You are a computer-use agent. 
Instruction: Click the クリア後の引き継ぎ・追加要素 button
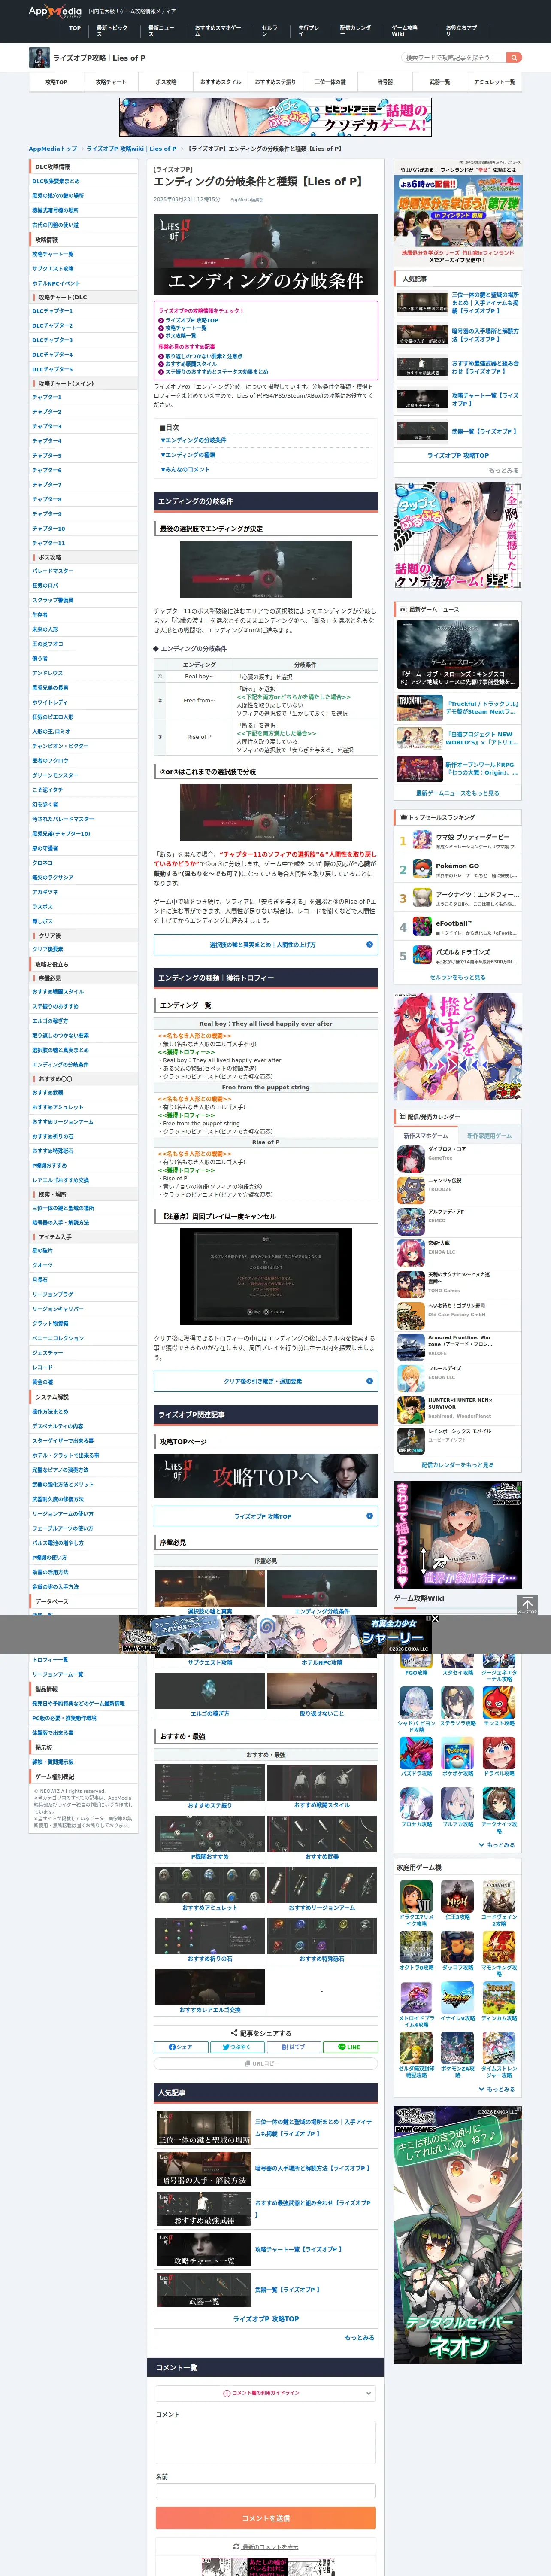265,1381
